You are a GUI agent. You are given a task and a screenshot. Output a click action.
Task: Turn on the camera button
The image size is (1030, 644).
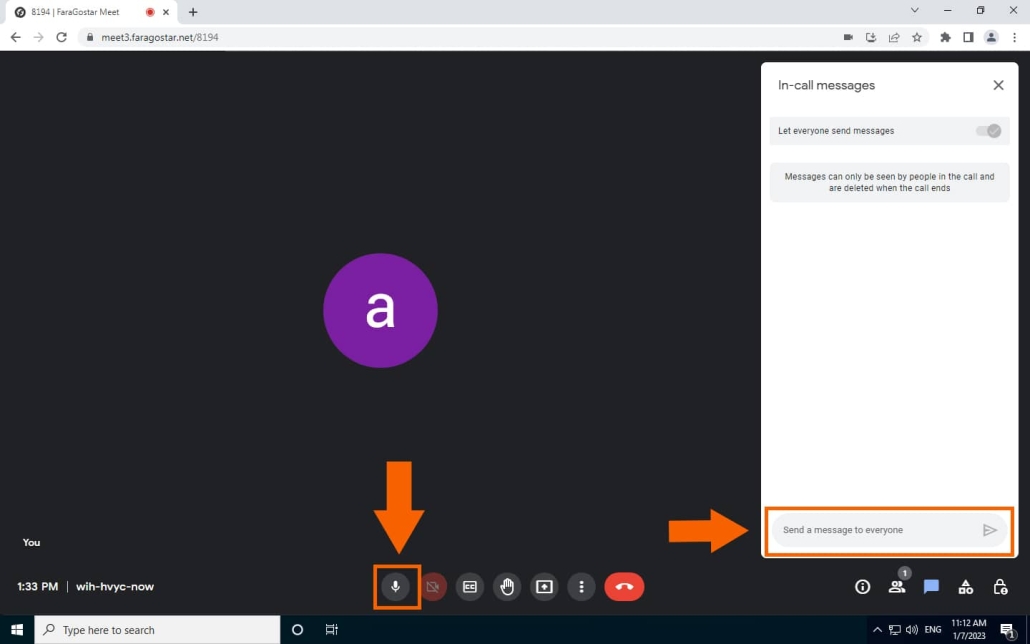point(433,587)
